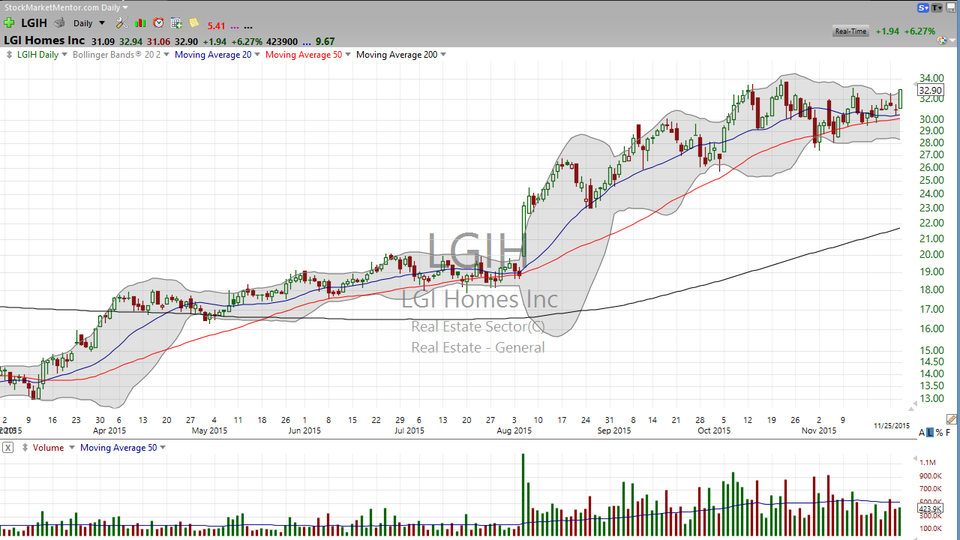The width and height of the screenshot is (960, 540).
Task: Select F scale toggle
Action: tap(948, 433)
